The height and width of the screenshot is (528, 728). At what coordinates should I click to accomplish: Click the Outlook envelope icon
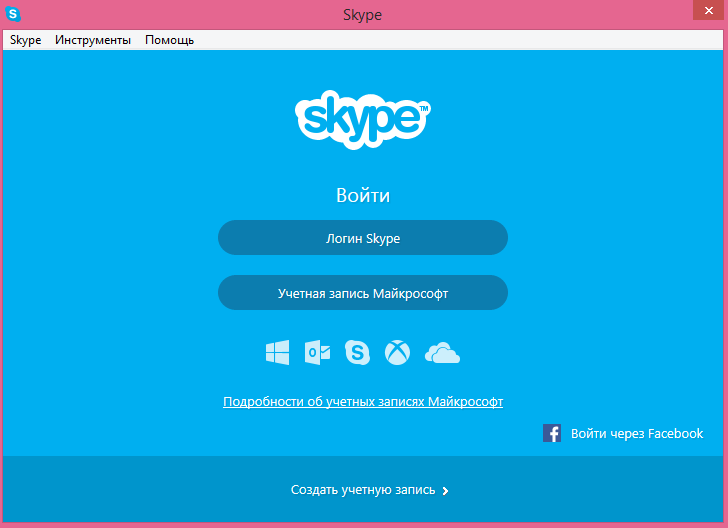point(317,352)
